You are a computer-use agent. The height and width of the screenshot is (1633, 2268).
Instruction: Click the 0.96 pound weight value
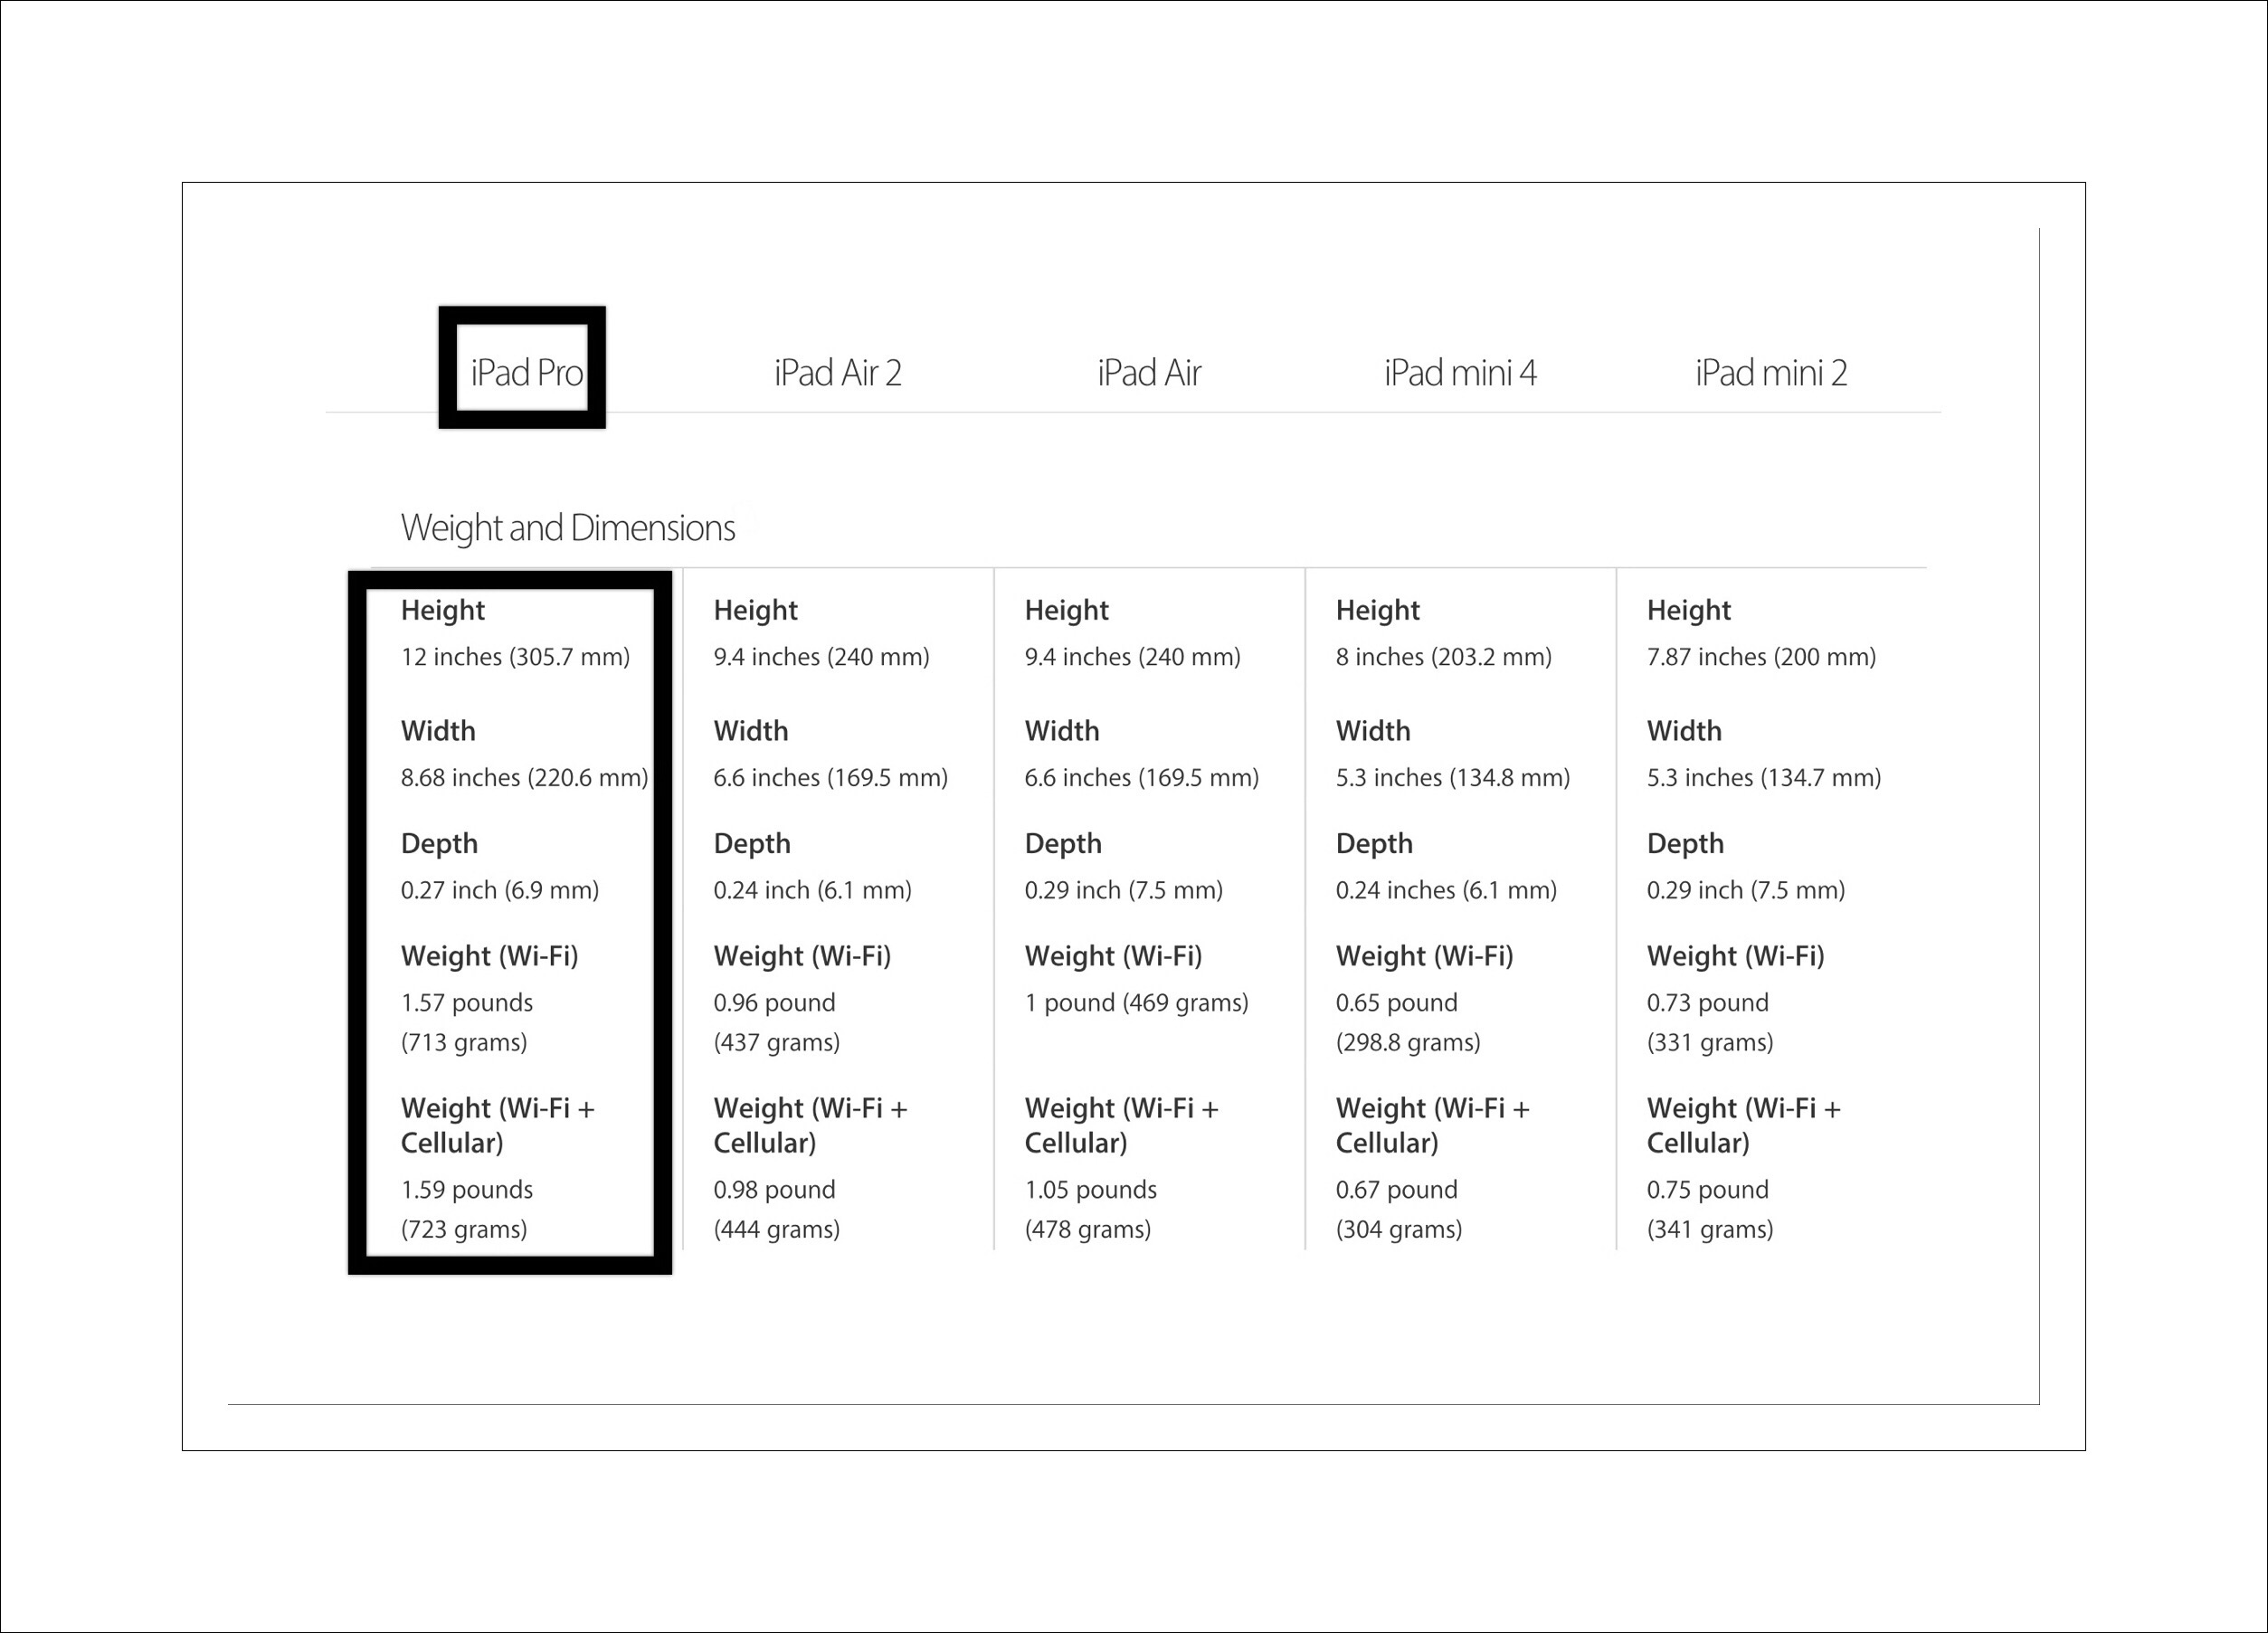point(774,1002)
